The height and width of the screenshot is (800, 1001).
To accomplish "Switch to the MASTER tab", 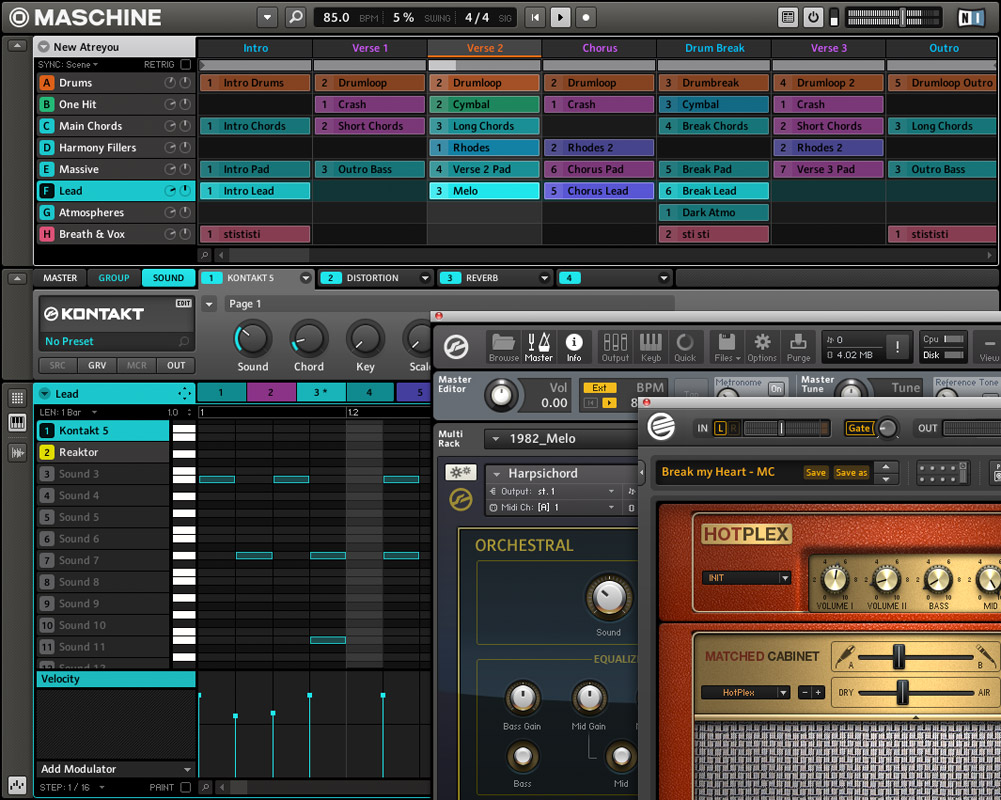I will pyautogui.click(x=60, y=278).
